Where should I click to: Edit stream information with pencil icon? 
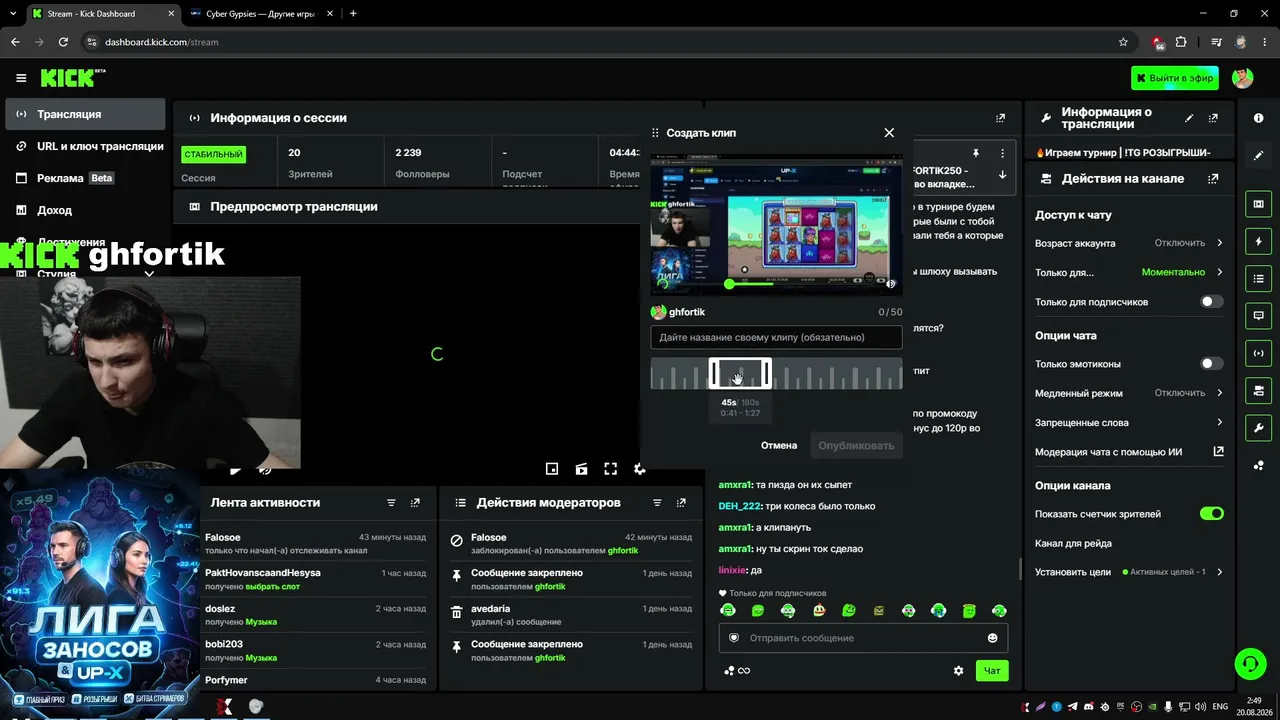[x=1189, y=118]
